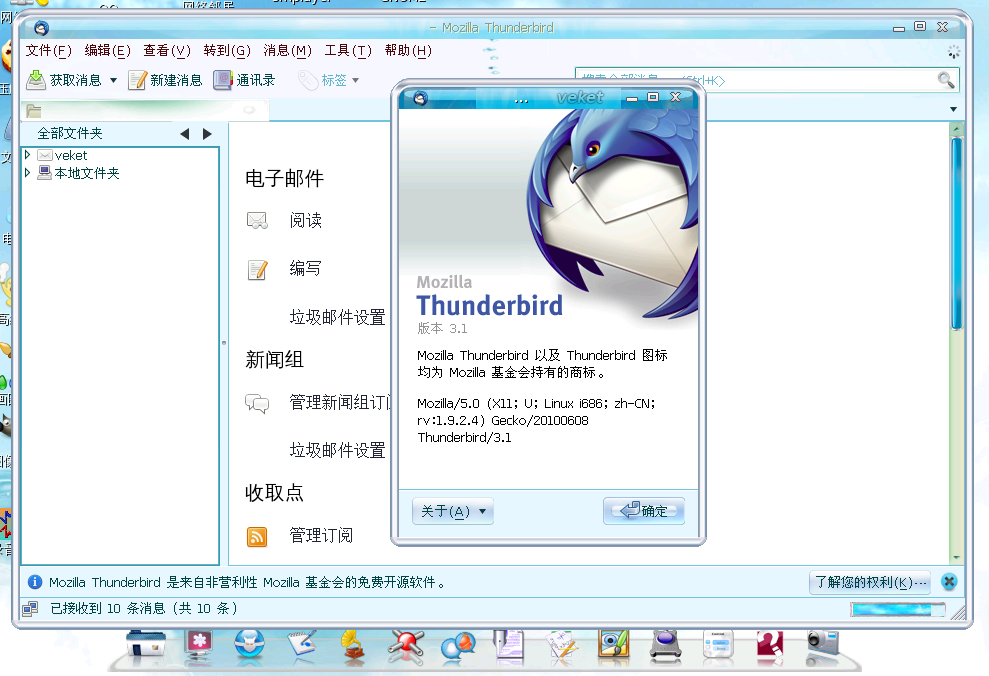Click the folder pane splitter grip
This screenshot has width=989, height=676.
point(224,343)
